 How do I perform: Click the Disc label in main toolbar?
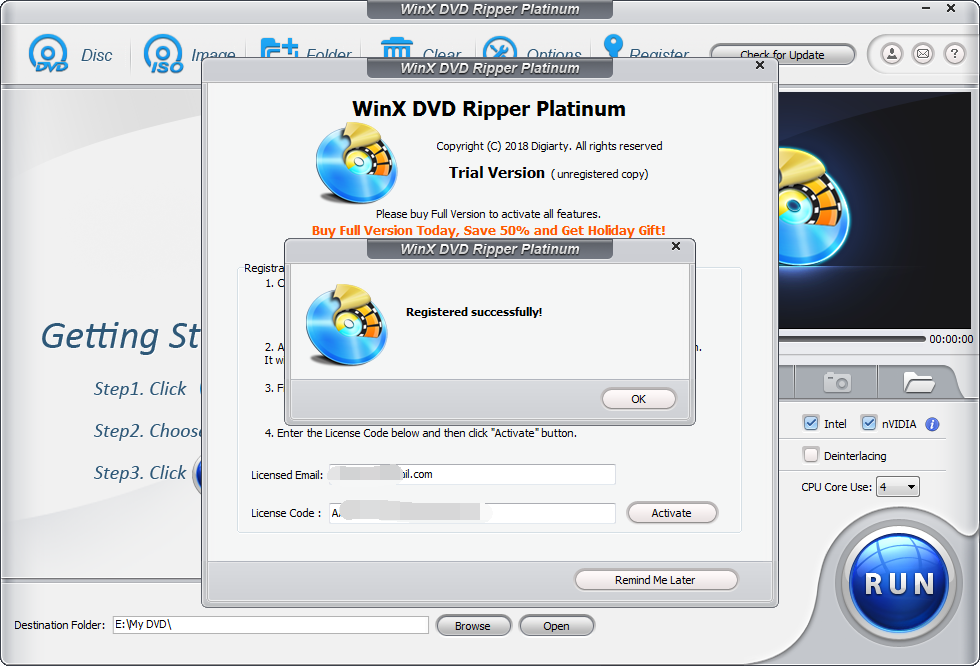97,55
